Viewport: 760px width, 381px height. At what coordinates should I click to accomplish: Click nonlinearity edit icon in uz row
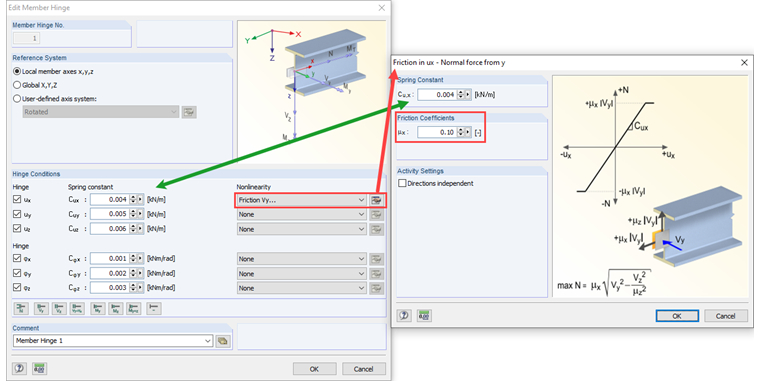376,229
